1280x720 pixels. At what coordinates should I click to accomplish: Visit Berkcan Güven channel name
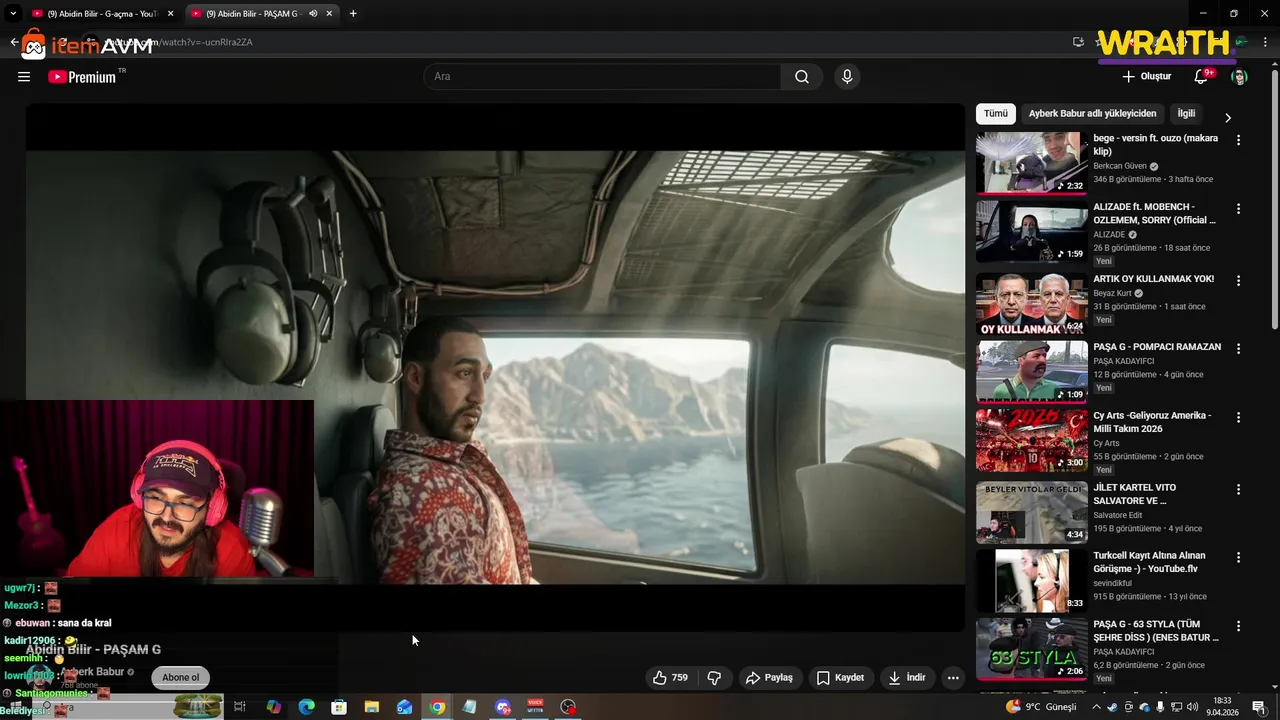coord(1119,166)
